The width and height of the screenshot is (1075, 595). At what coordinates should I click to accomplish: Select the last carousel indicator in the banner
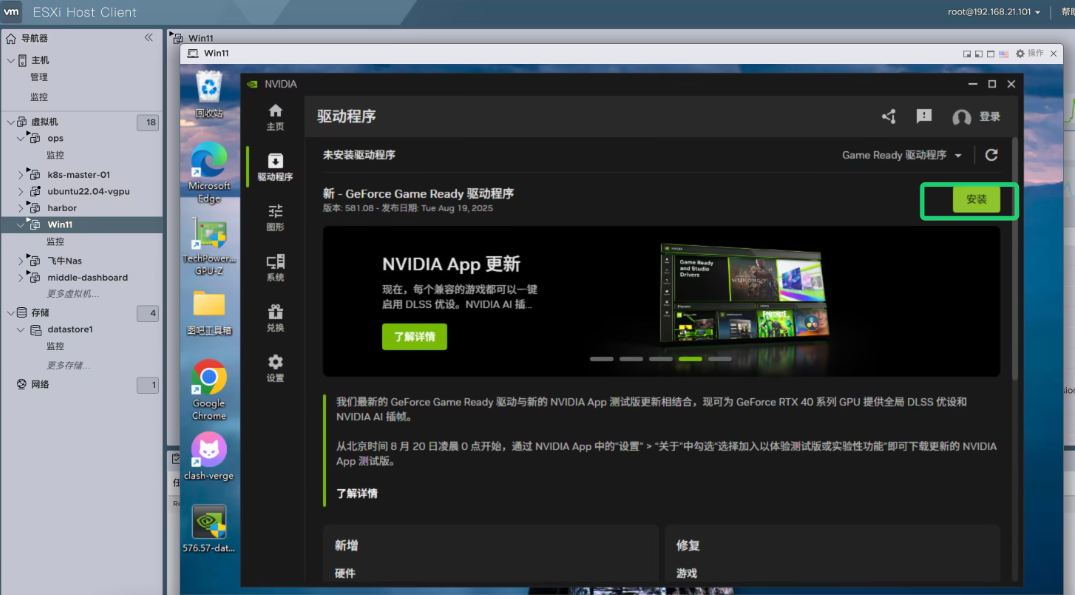click(x=720, y=359)
